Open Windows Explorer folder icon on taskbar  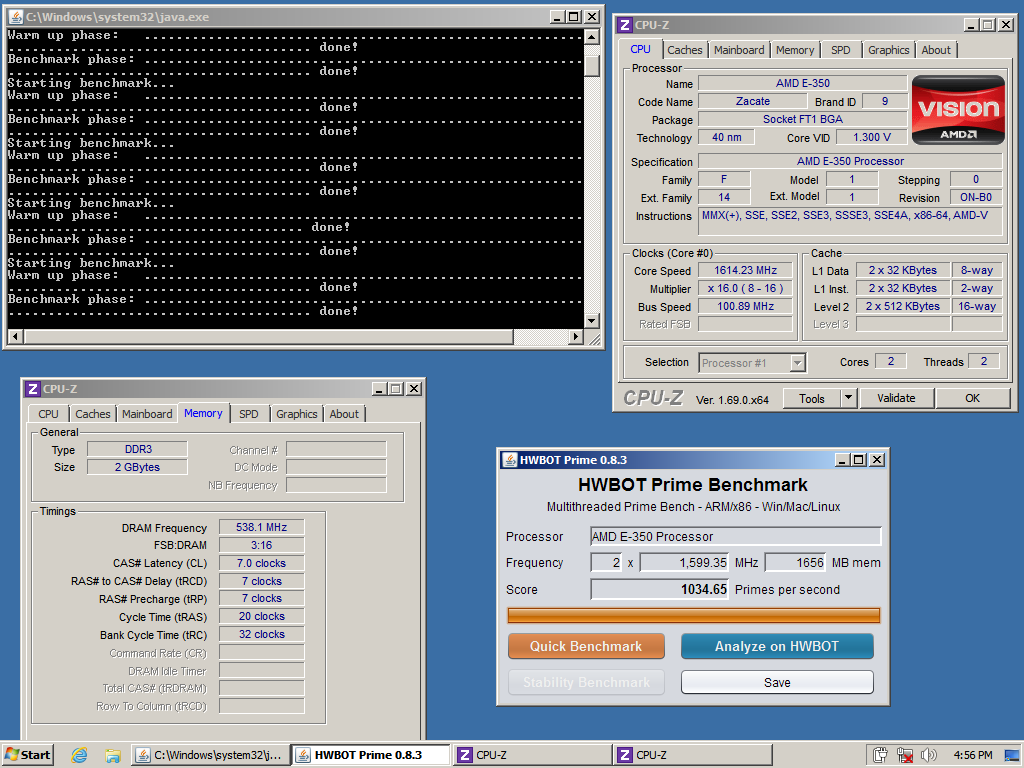click(112, 756)
